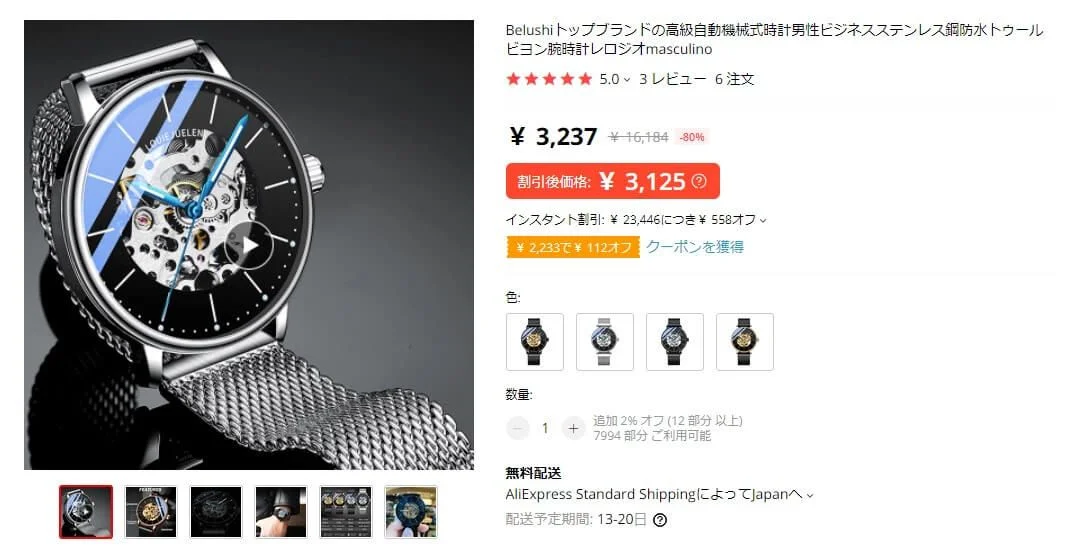The image size is (1070, 548).
Task: Expand instant discount details chevron
Action: pyautogui.click(x=763, y=220)
